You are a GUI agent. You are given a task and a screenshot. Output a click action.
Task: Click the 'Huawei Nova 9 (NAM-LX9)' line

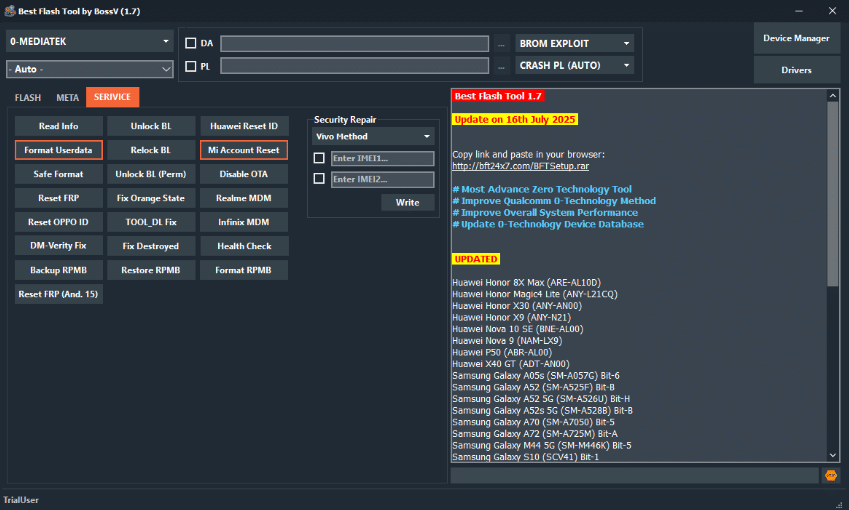pos(507,341)
